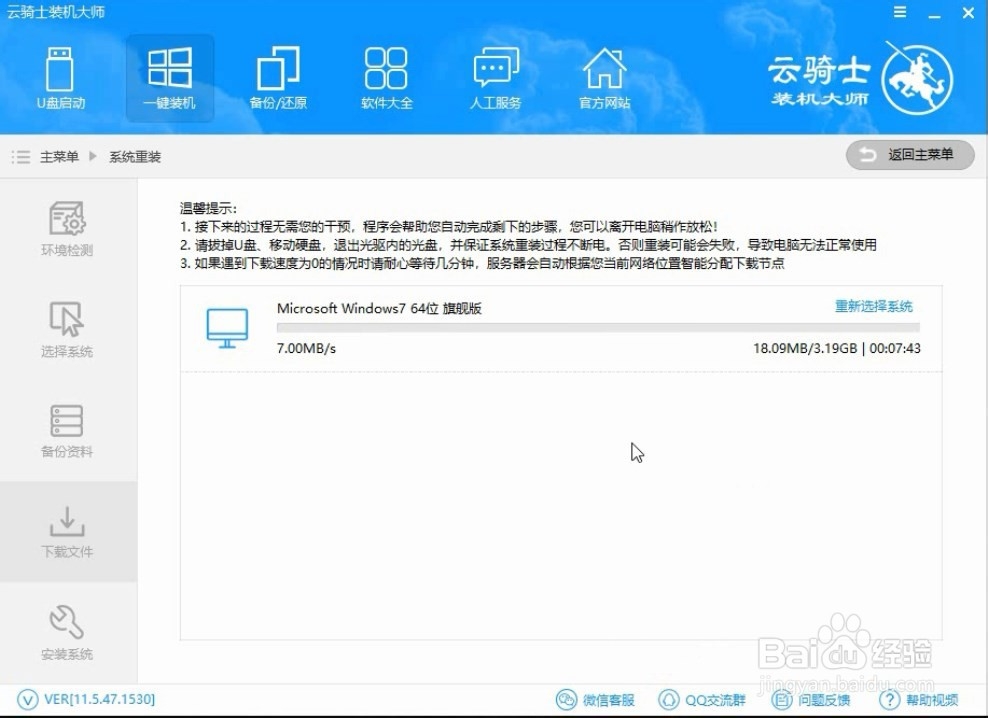Select the 环境检测 step
The width and height of the screenshot is (988, 718).
coord(67,229)
